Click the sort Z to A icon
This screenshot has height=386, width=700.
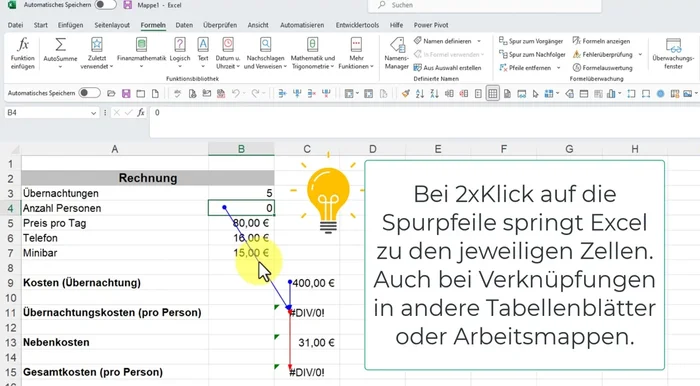[434, 93]
